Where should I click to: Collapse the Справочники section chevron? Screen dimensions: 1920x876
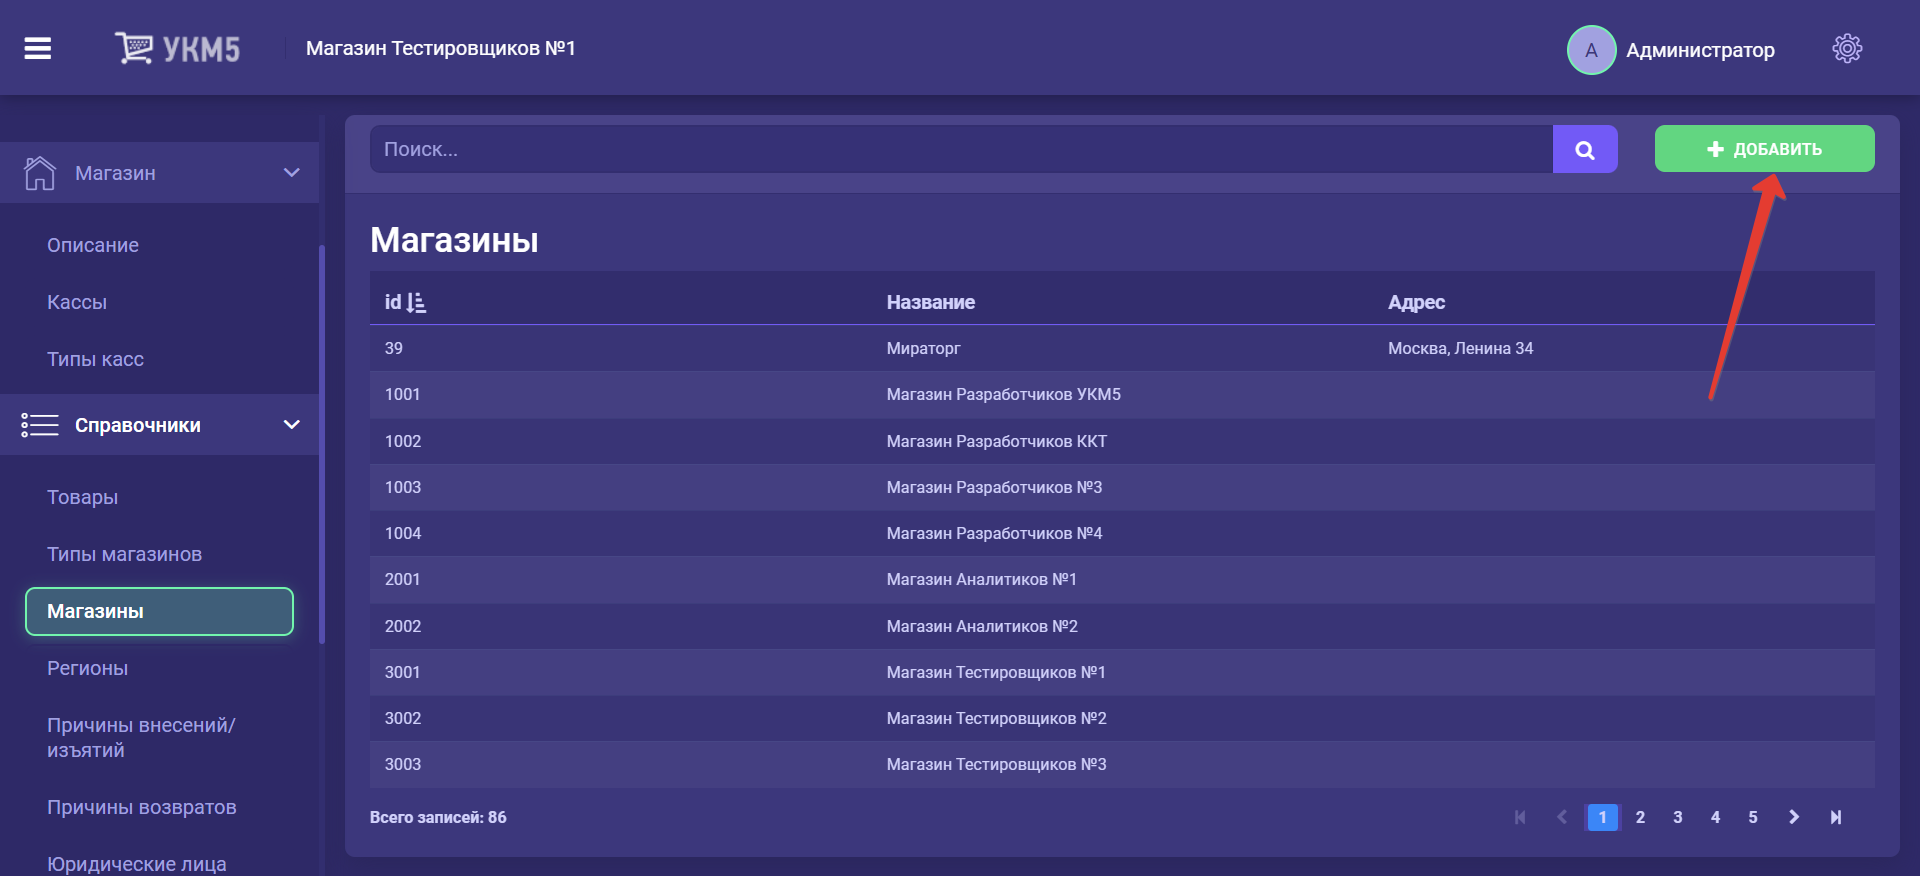pyautogui.click(x=291, y=425)
